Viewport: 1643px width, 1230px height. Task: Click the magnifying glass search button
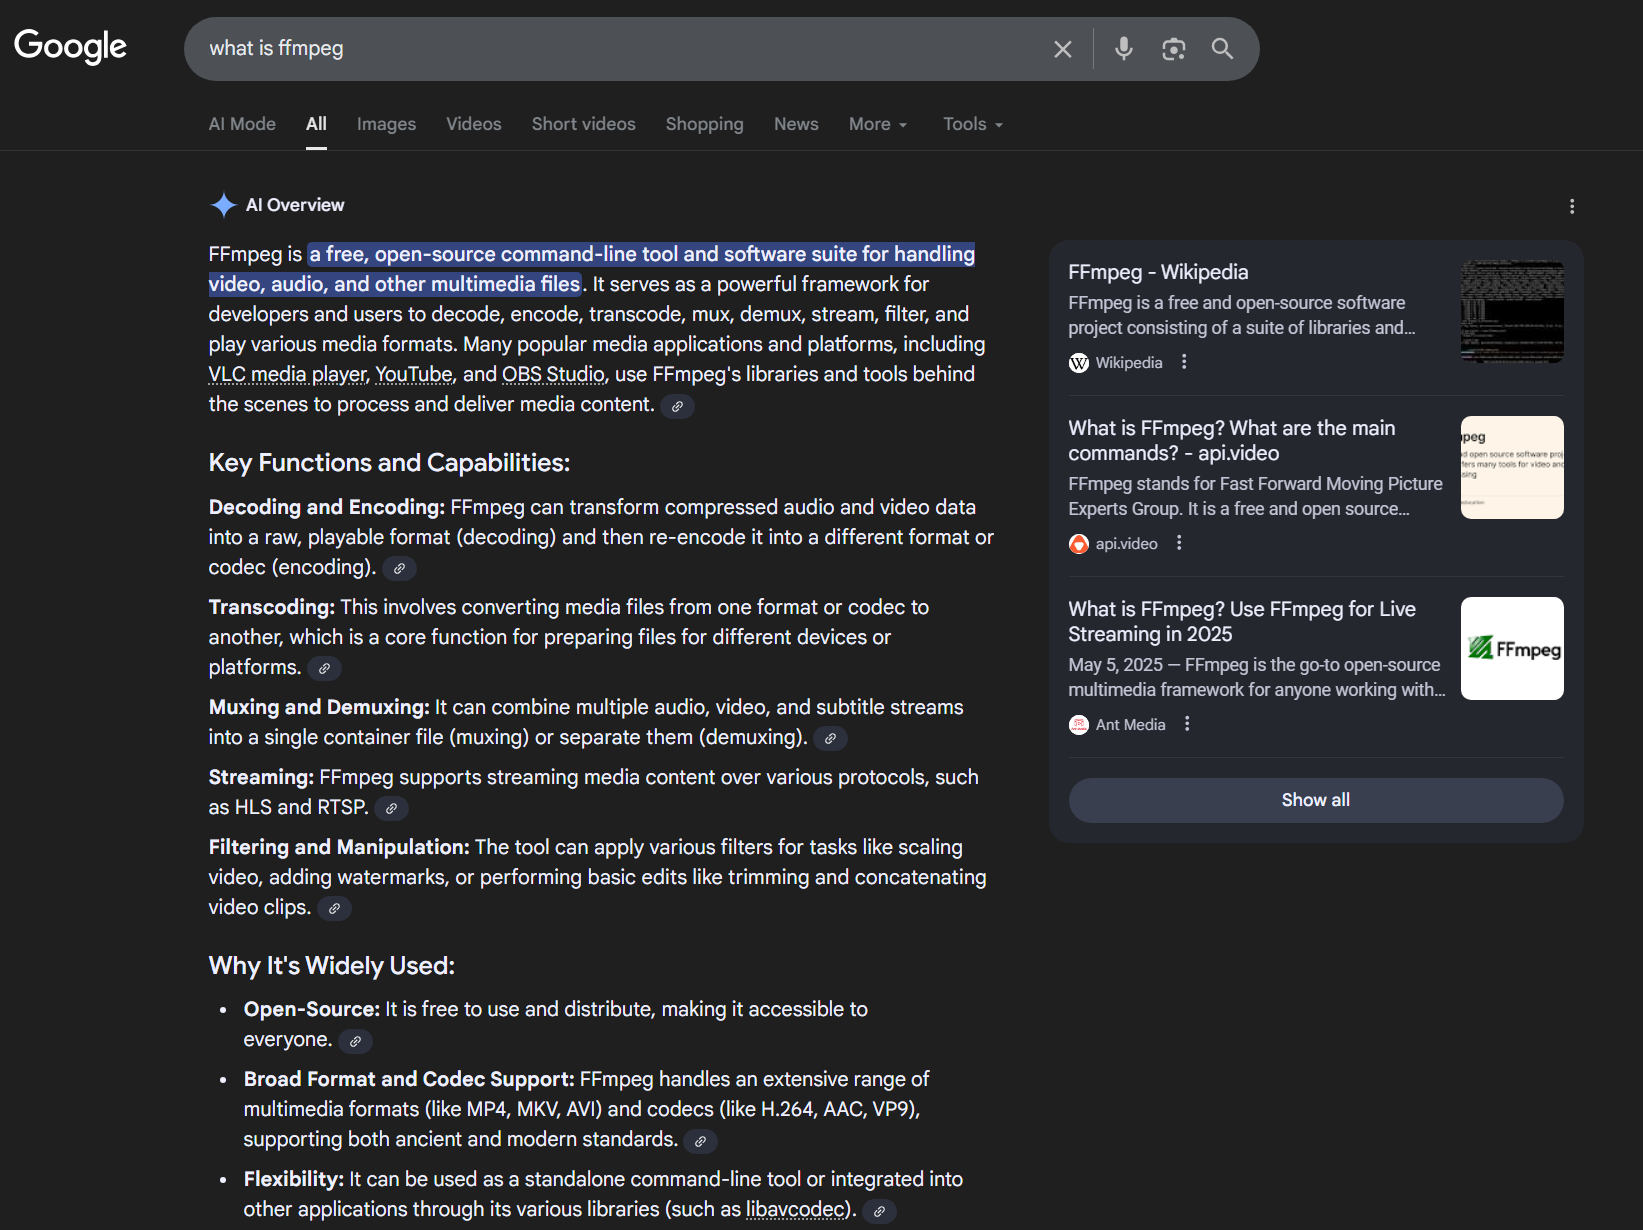point(1222,48)
